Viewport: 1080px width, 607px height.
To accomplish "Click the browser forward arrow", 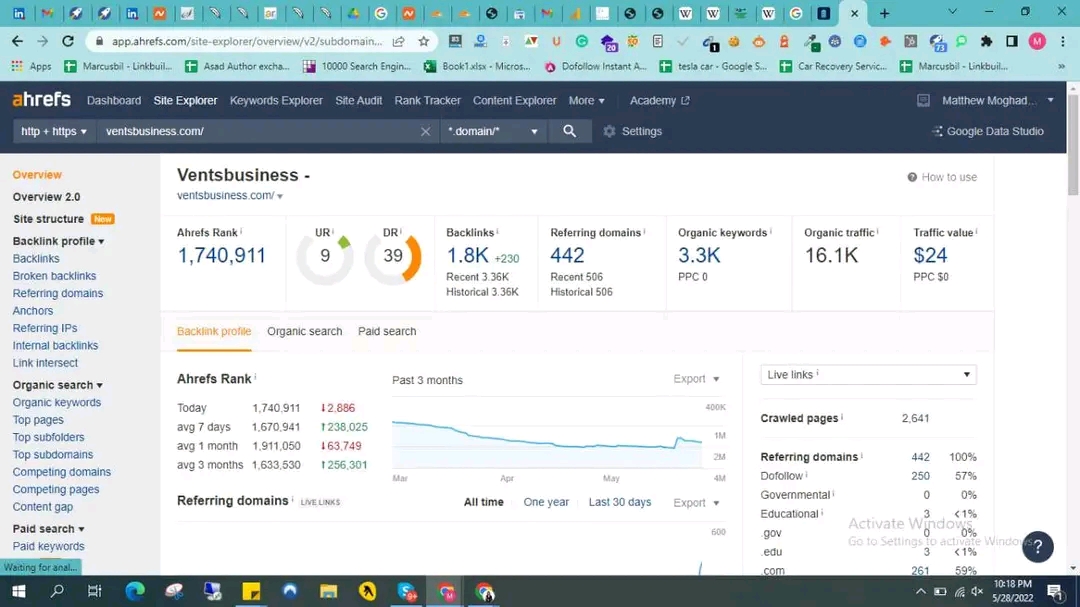I will tap(43, 41).
